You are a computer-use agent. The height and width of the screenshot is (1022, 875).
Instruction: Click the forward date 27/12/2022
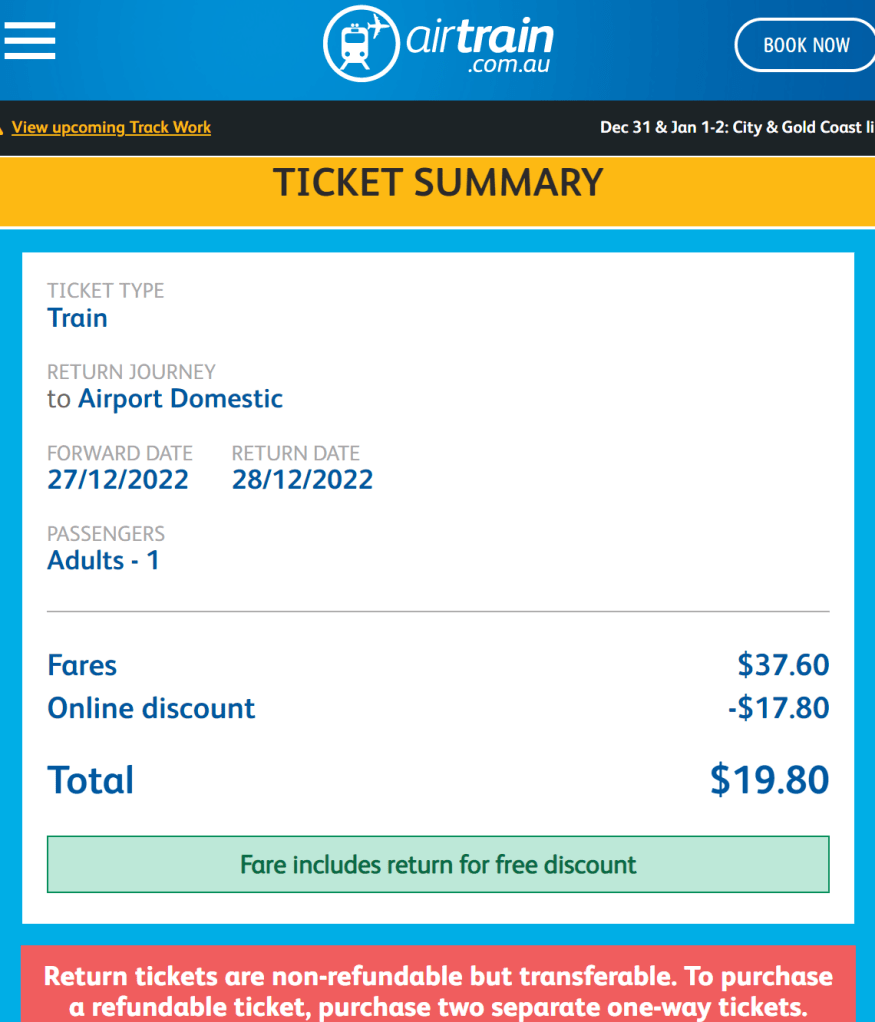click(118, 480)
